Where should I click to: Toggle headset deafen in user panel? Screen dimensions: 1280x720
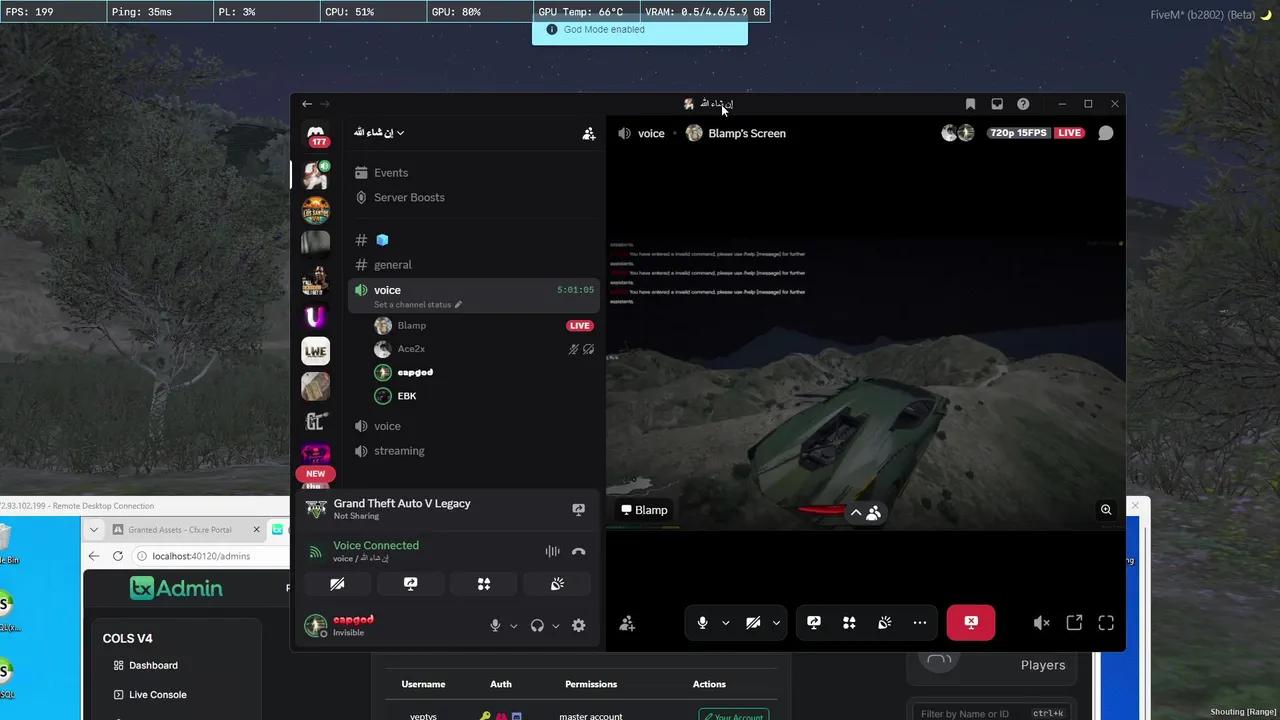[x=537, y=625]
